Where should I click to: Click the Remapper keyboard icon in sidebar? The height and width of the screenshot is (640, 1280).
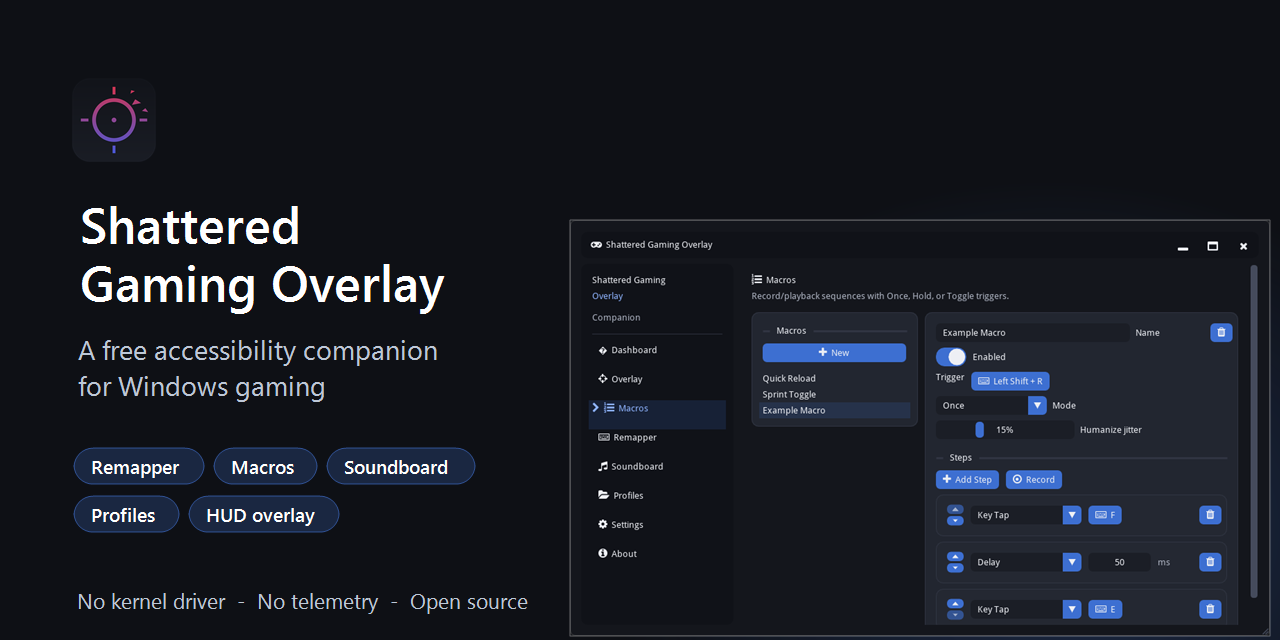click(x=604, y=437)
